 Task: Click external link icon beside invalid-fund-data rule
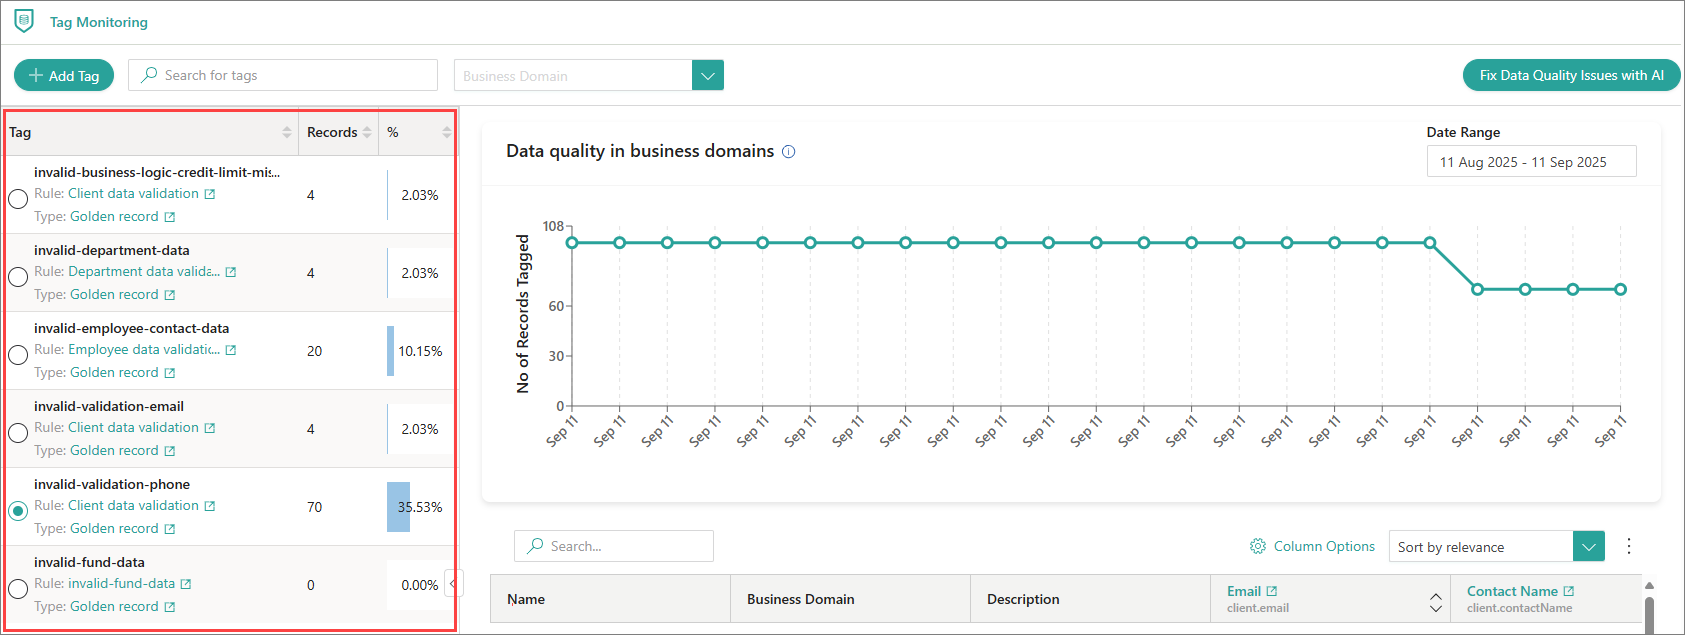coord(186,584)
